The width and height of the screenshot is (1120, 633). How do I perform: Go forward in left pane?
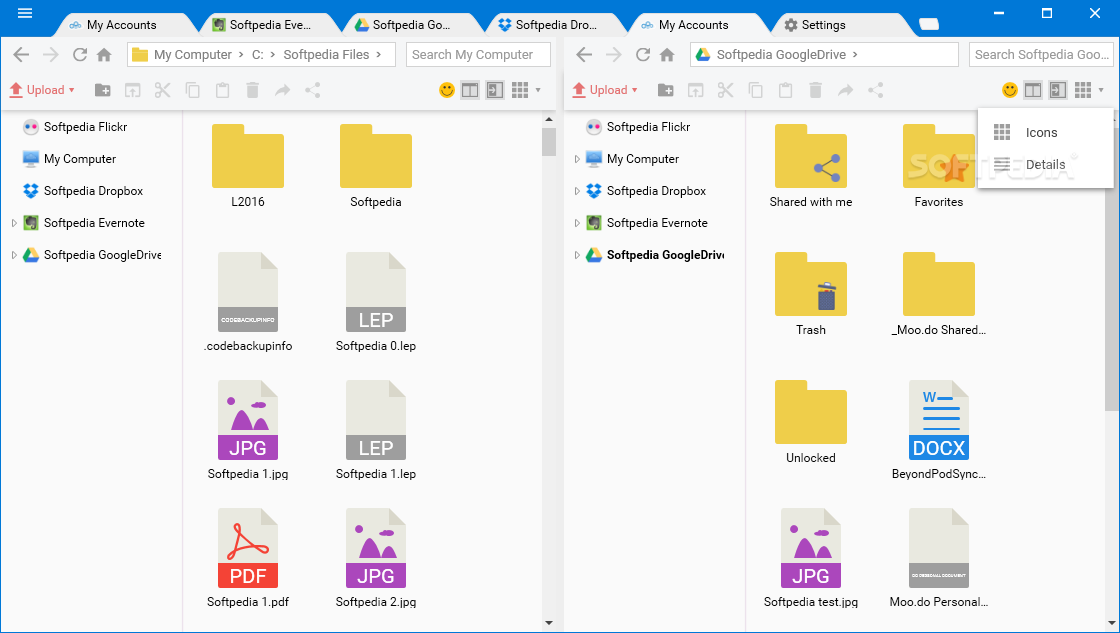51,54
